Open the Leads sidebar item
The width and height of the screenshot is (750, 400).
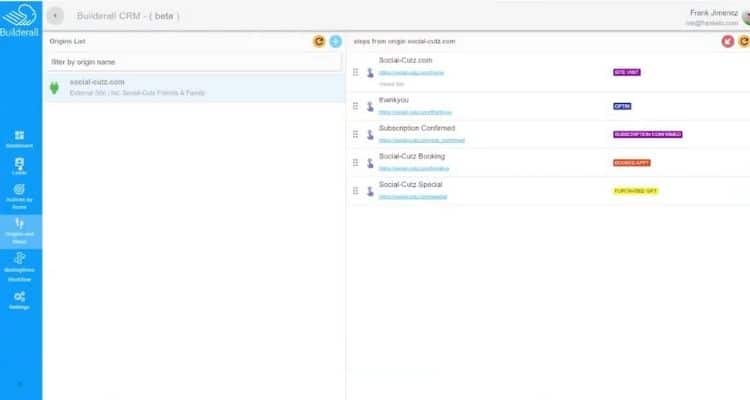(x=19, y=166)
